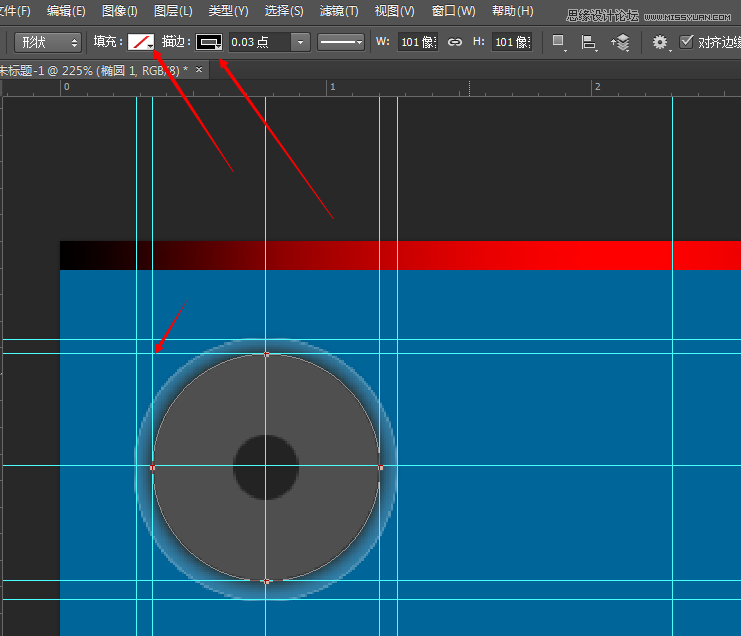The image size is (741, 636).
Task: Open the 帮助(H) menu
Action: [x=512, y=10]
